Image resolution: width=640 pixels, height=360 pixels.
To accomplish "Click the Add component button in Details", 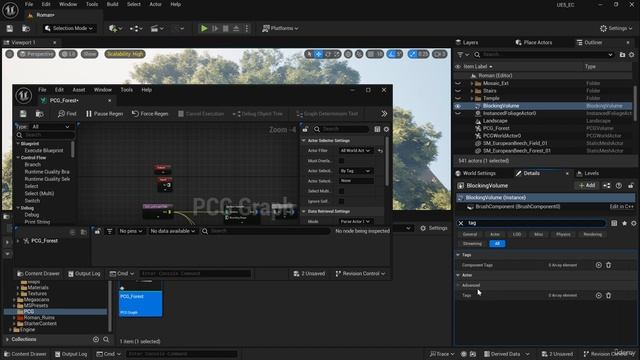I will pos(587,185).
